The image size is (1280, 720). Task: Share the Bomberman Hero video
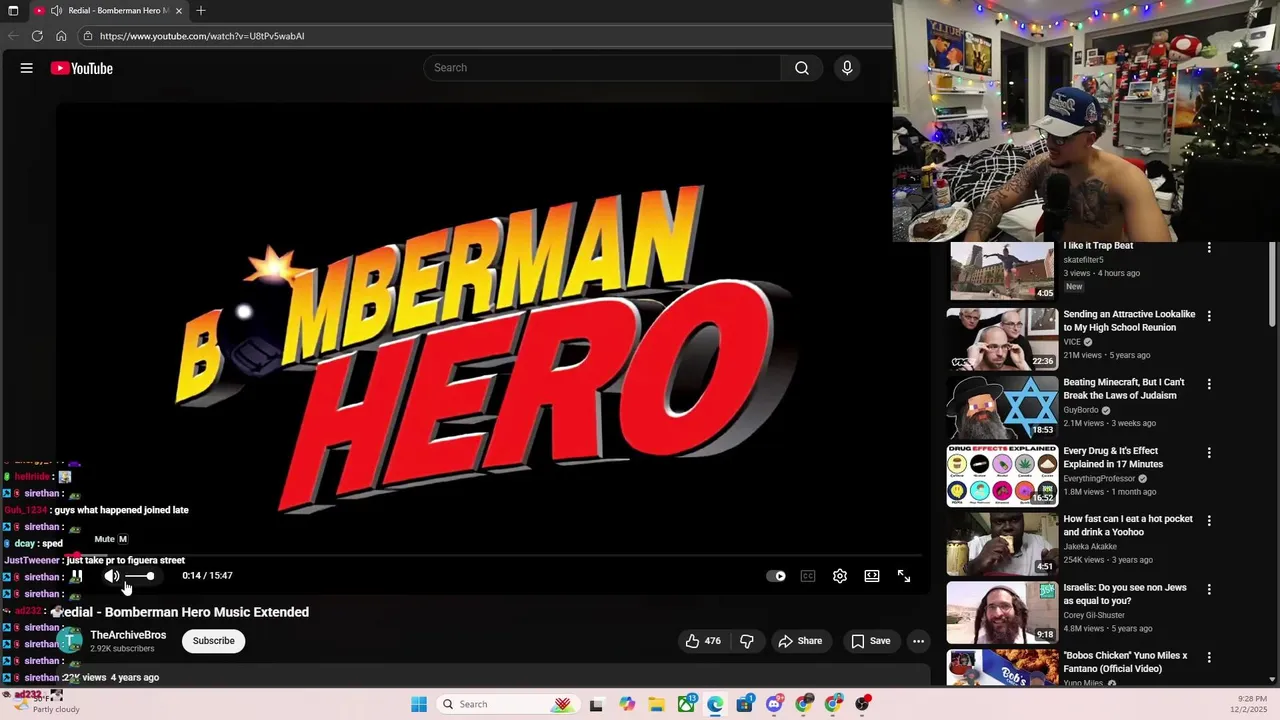point(800,641)
